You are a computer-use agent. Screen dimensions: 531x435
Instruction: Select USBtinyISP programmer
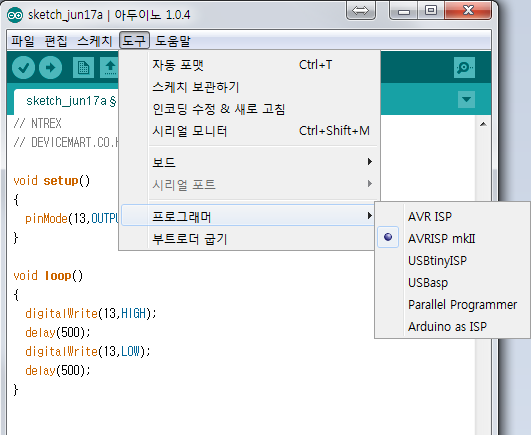click(453, 260)
